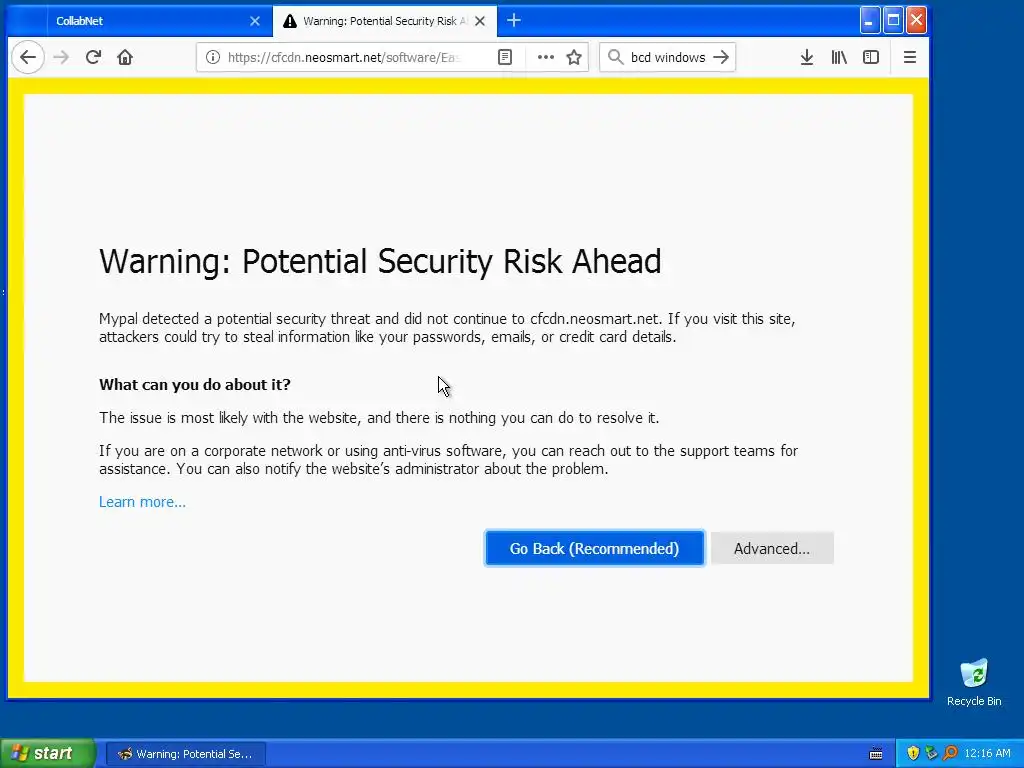This screenshot has width=1024, height=768.
Task: Click the forward navigation arrow
Action: pyautogui.click(x=61, y=57)
